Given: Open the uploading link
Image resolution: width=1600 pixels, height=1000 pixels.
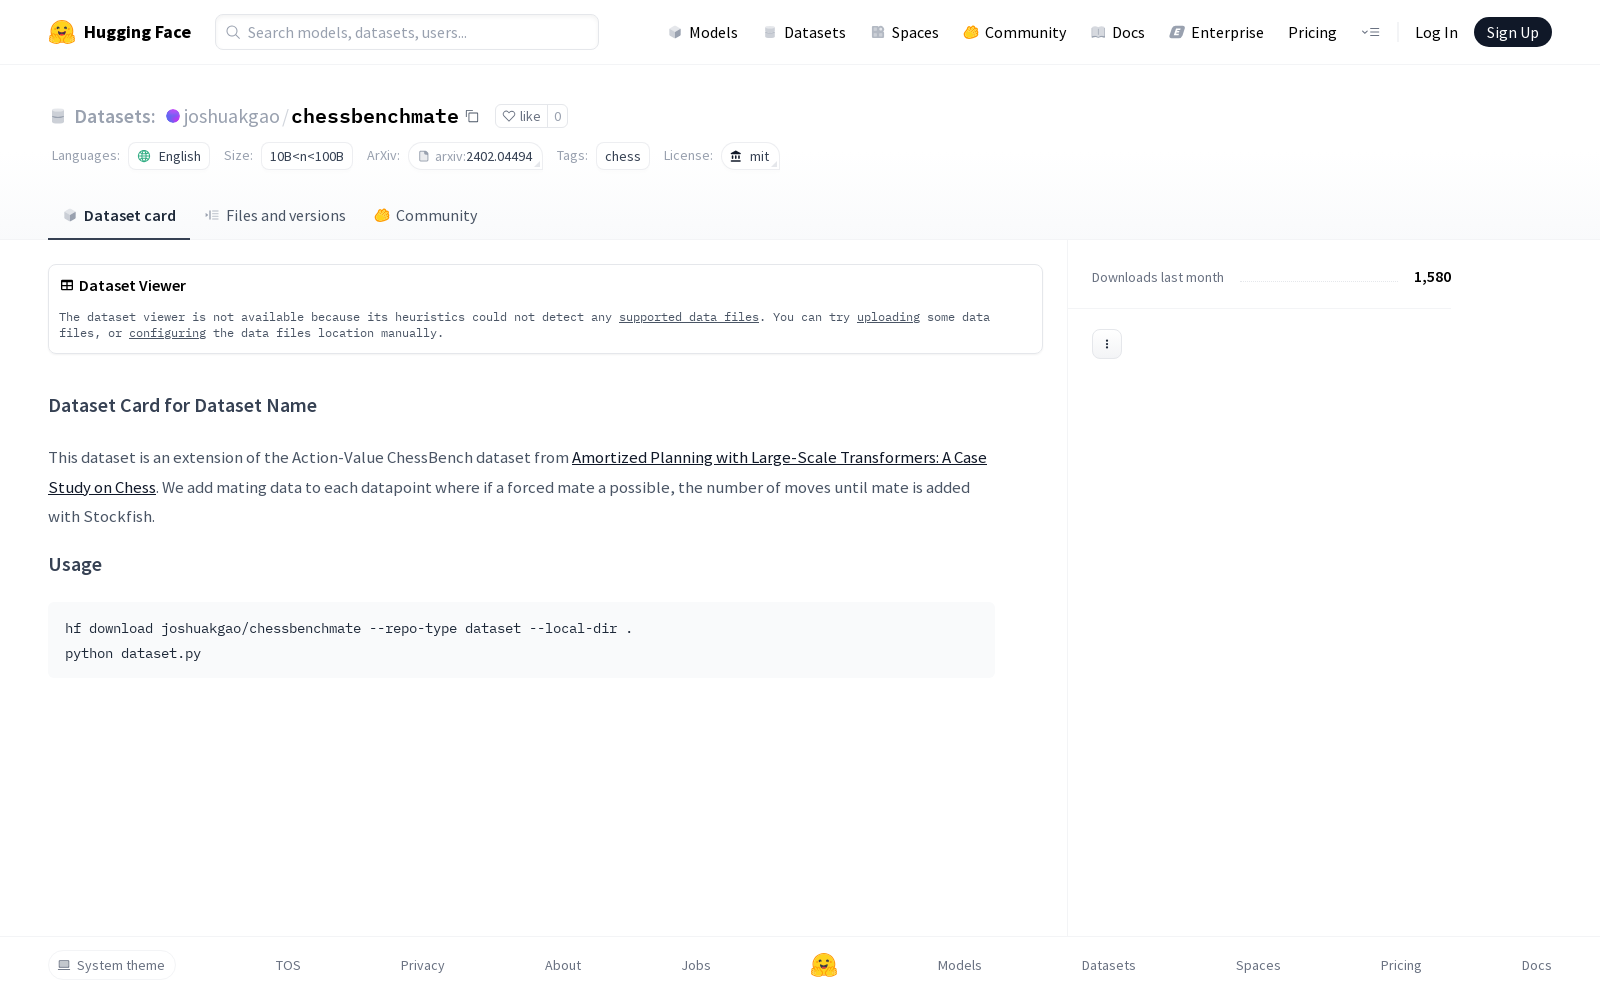Looking at the screenshot, I should point(888,317).
